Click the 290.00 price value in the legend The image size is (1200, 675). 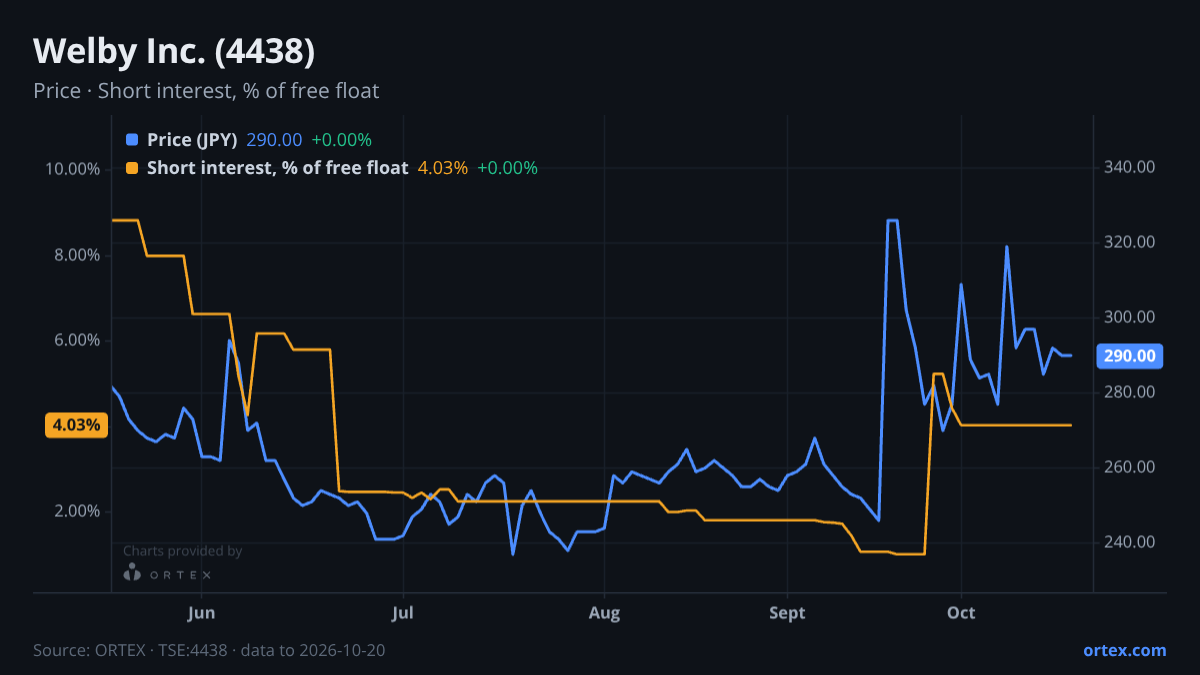click(274, 140)
